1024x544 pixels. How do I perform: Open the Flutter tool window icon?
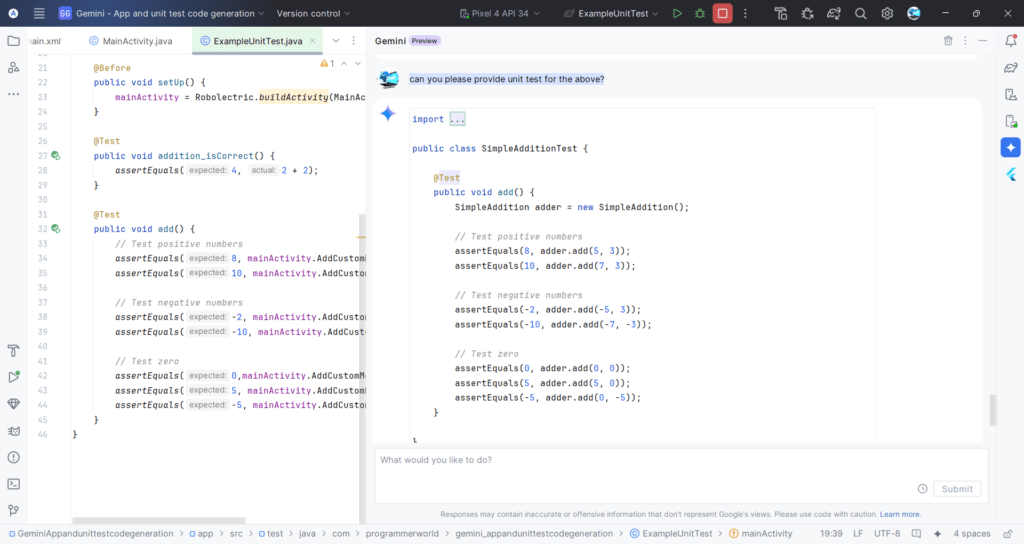pyautogui.click(x=1011, y=174)
